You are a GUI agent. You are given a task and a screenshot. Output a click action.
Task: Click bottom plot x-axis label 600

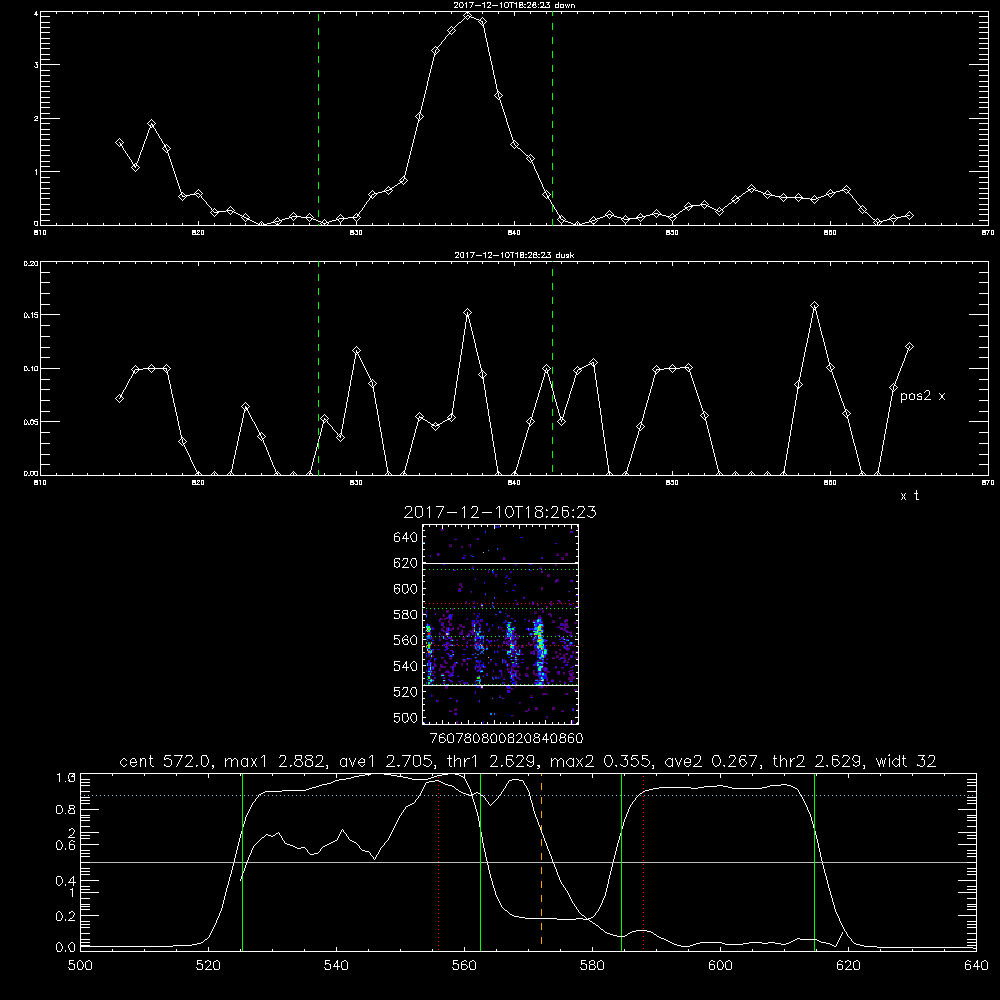click(x=721, y=966)
